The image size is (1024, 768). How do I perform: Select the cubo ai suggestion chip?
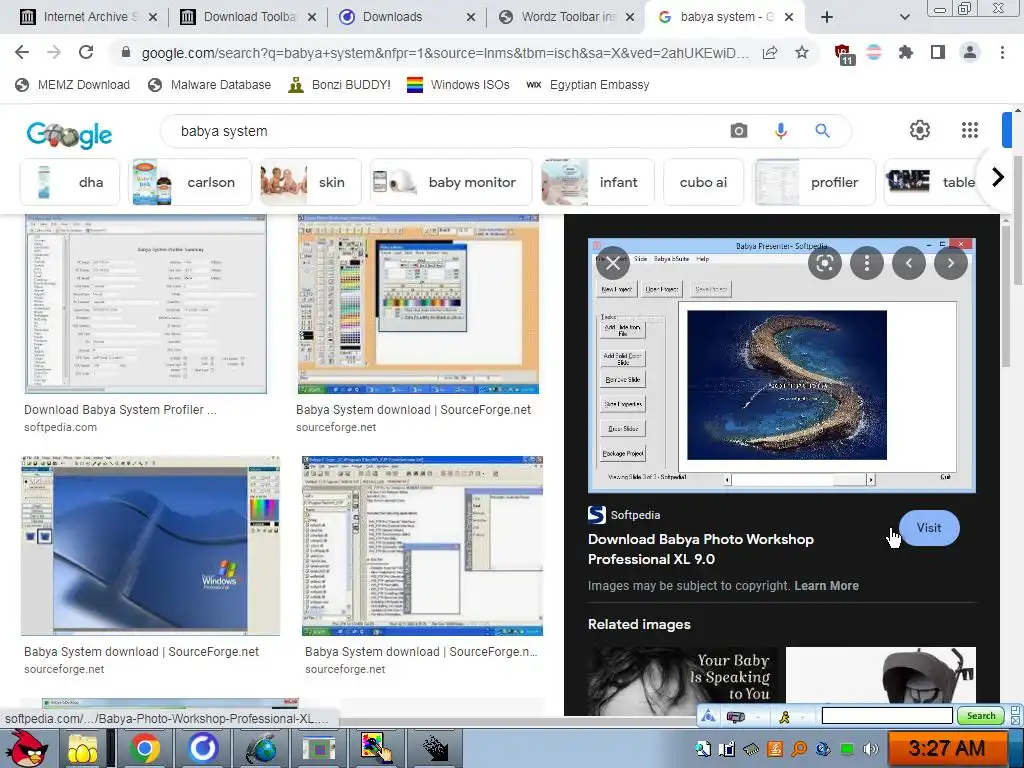pyautogui.click(x=703, y=182)
